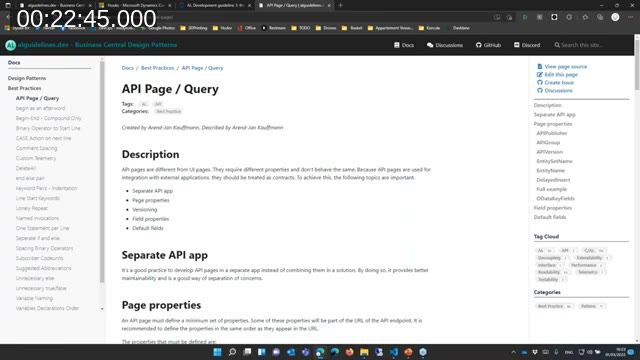The width and height of the screenshot is (640, 360).
Task: Click the Decoupling tag in Tag Cloud
Action: tap(552, 258)
